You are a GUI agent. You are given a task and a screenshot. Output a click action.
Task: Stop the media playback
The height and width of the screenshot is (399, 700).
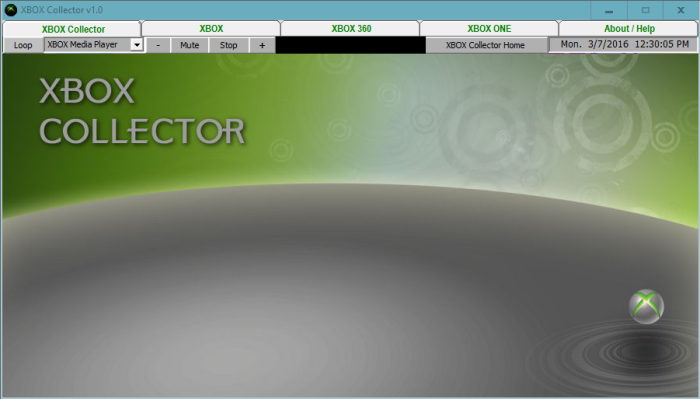[228, 45]
